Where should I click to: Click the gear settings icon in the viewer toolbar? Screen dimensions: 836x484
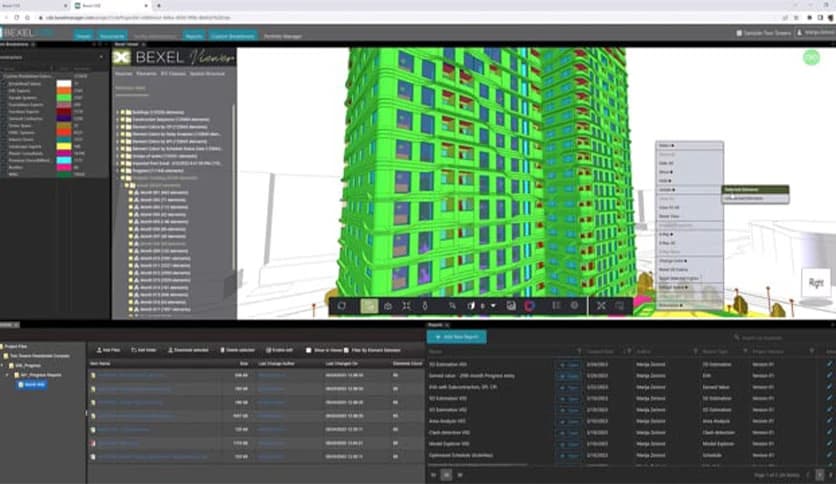tap(574, 305)
